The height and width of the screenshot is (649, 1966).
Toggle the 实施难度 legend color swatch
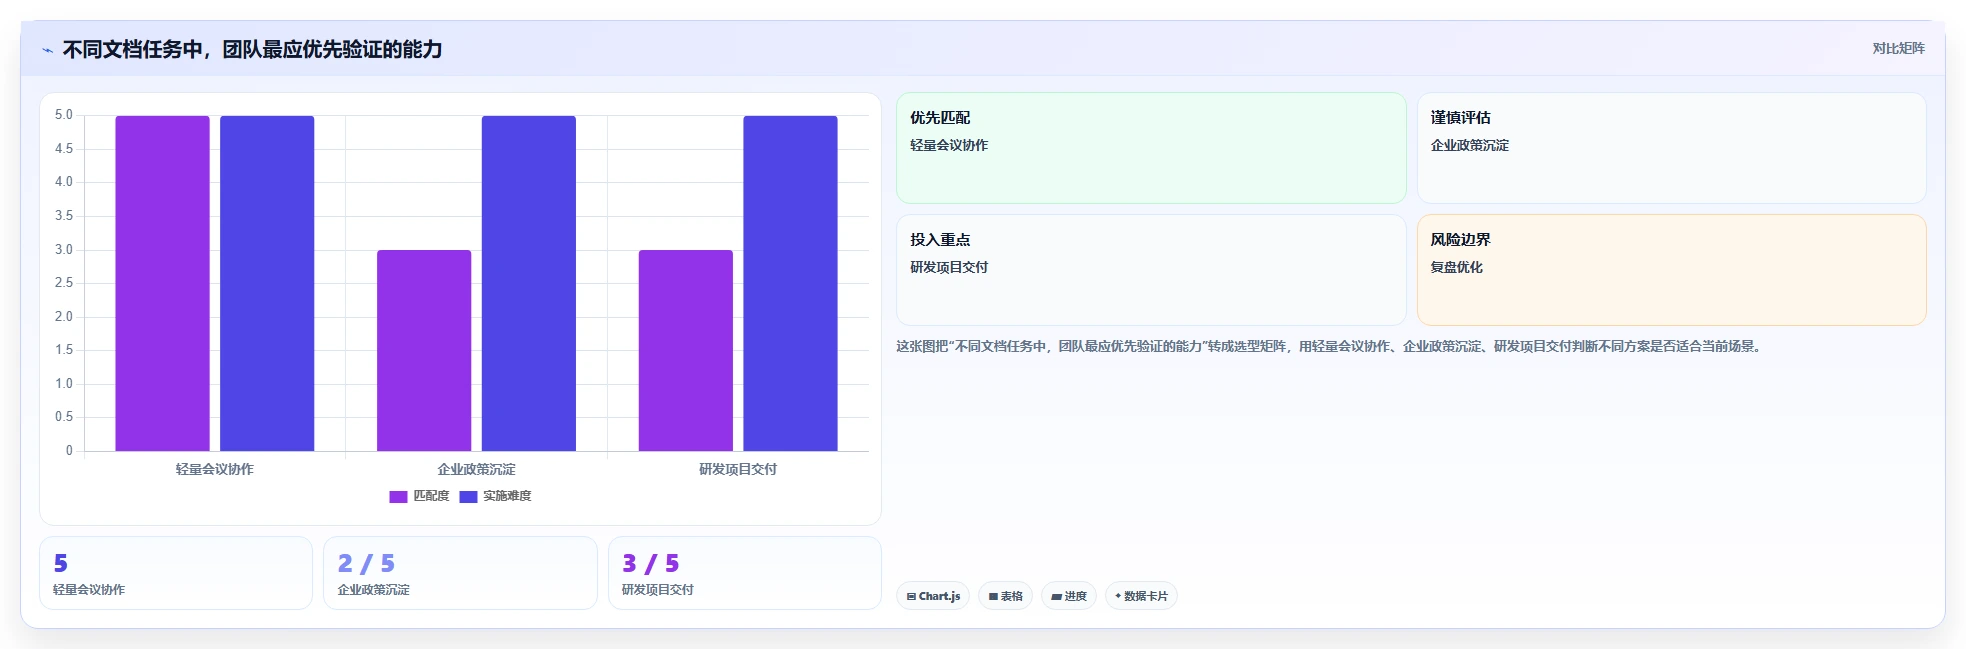(x=468, y=496)
